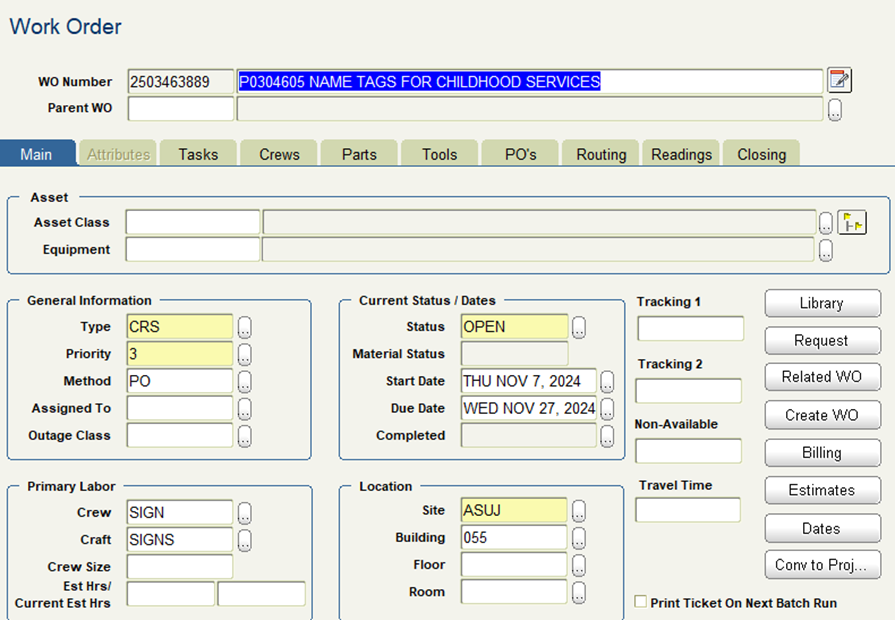Open the WO description notes editor icon
The height and width of the screenshot is (620, 895).
pos(839,80)
